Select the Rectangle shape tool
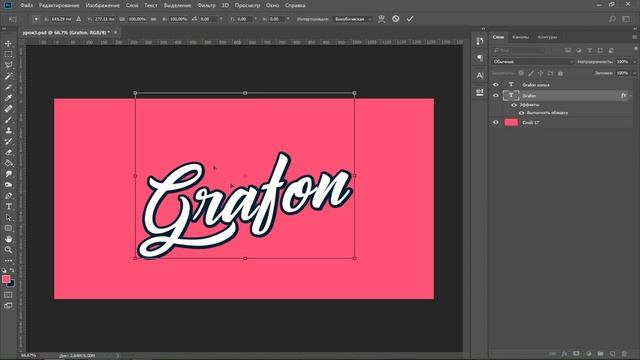This screenshot has height=360, width=640. tap(8, 228)
